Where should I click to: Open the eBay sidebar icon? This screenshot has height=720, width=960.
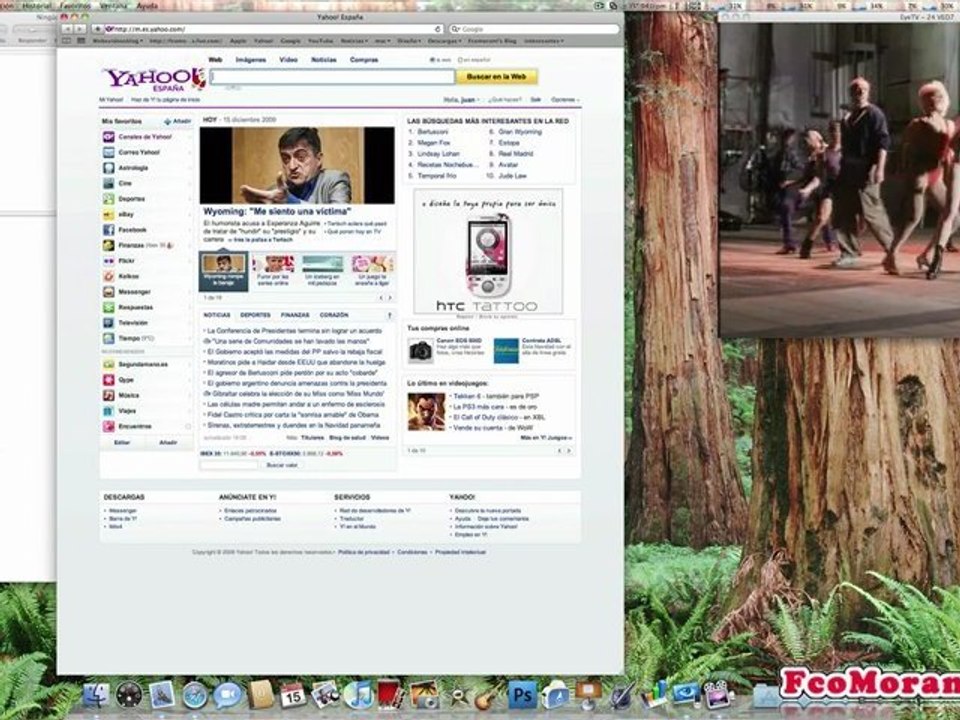[x=108, y=214]
